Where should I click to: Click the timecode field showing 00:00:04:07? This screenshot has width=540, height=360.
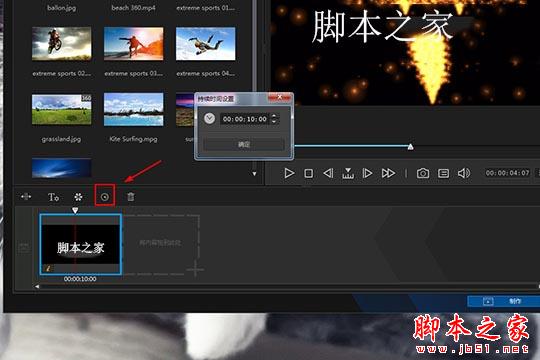(507, 173)
